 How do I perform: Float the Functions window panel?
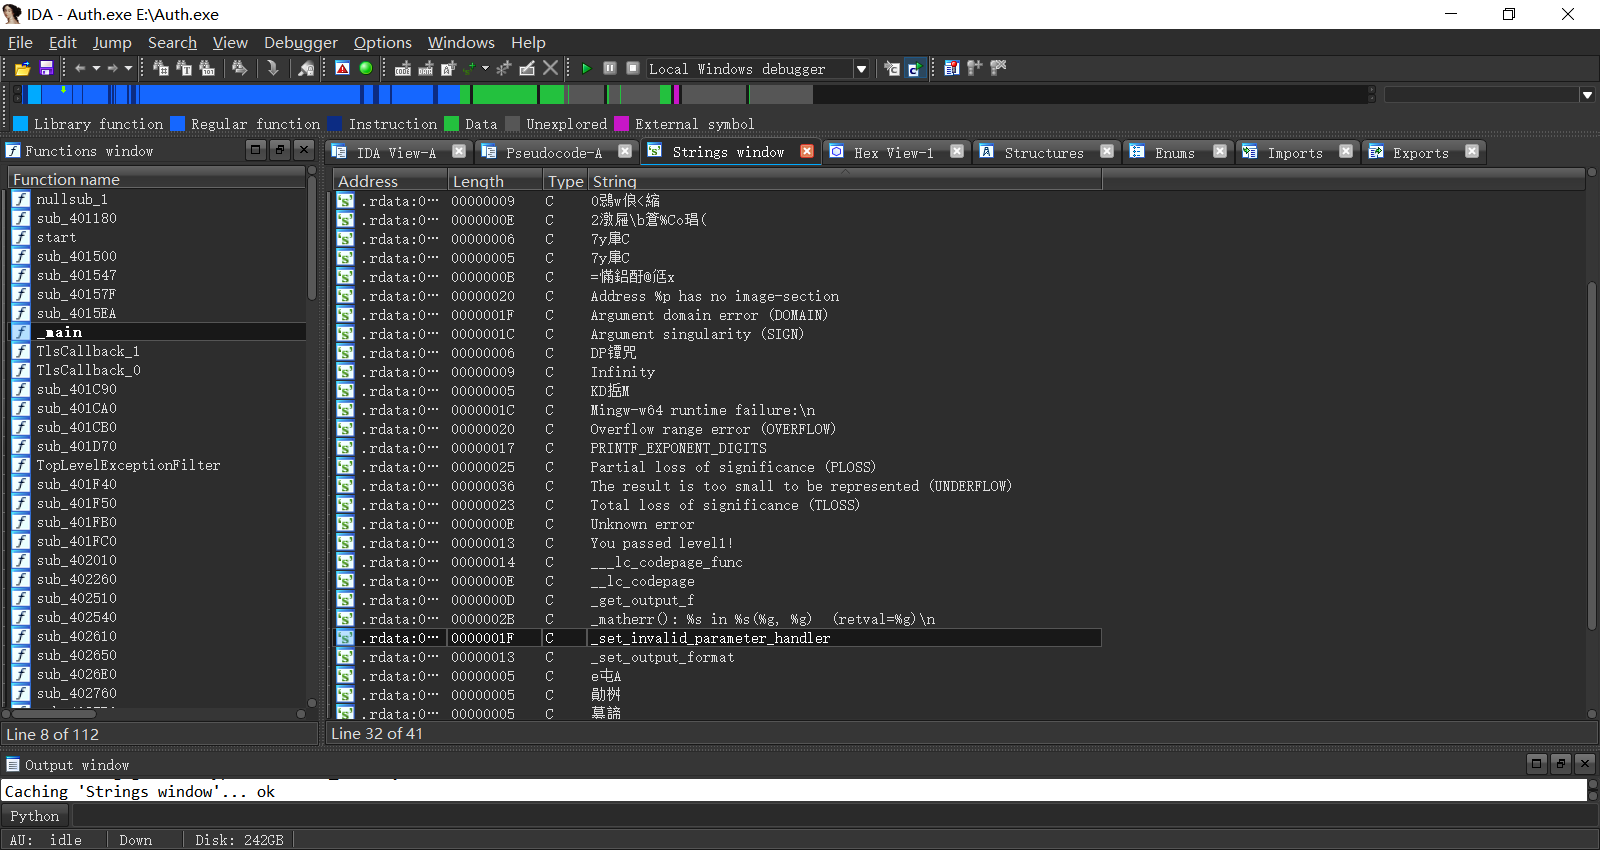tap(280, 150)
